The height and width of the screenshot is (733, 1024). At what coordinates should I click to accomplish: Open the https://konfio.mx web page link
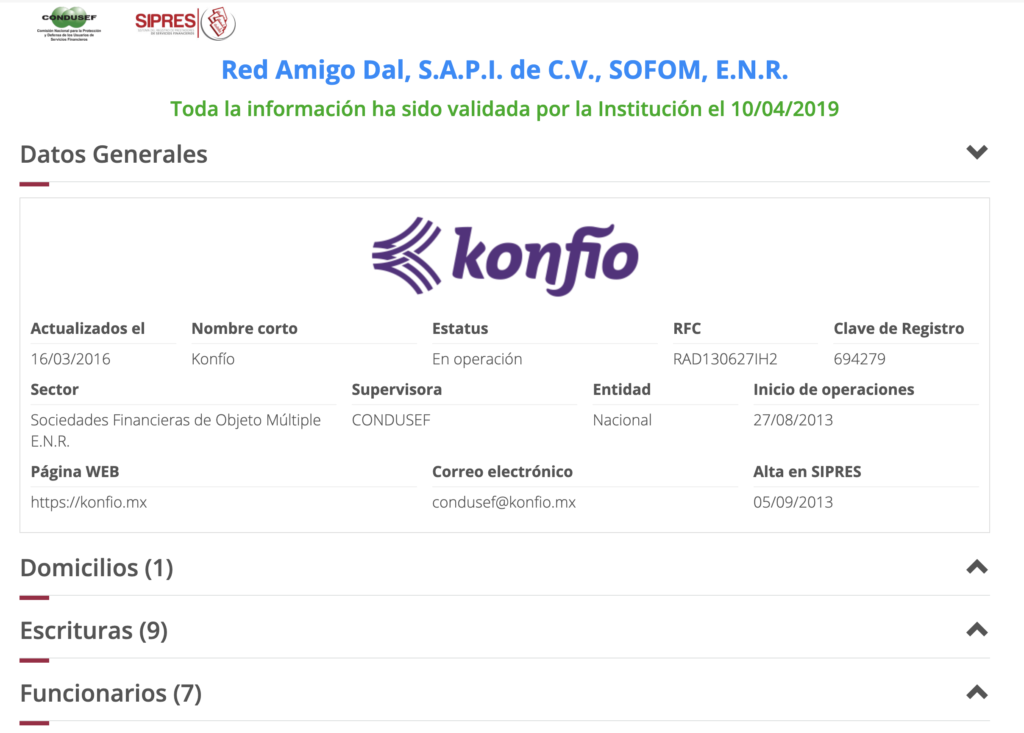click(x=89, y=502)
